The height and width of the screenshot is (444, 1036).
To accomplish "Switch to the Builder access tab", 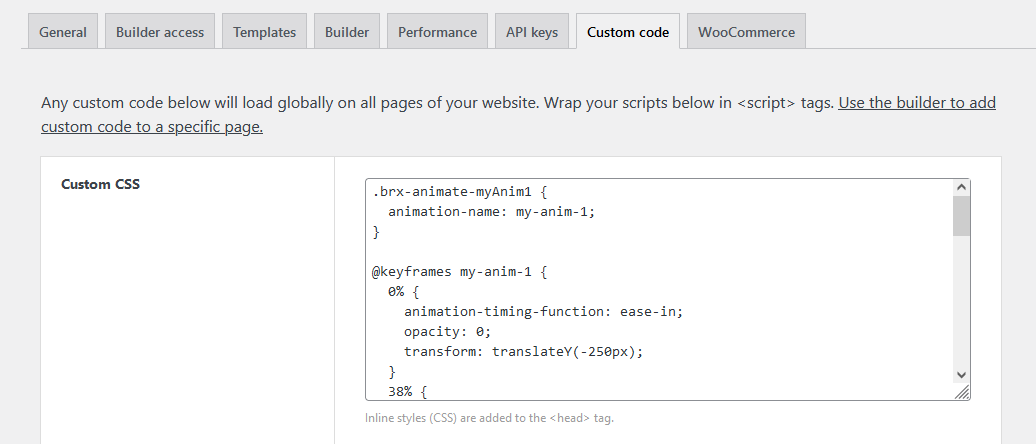I will click(160, 32).
